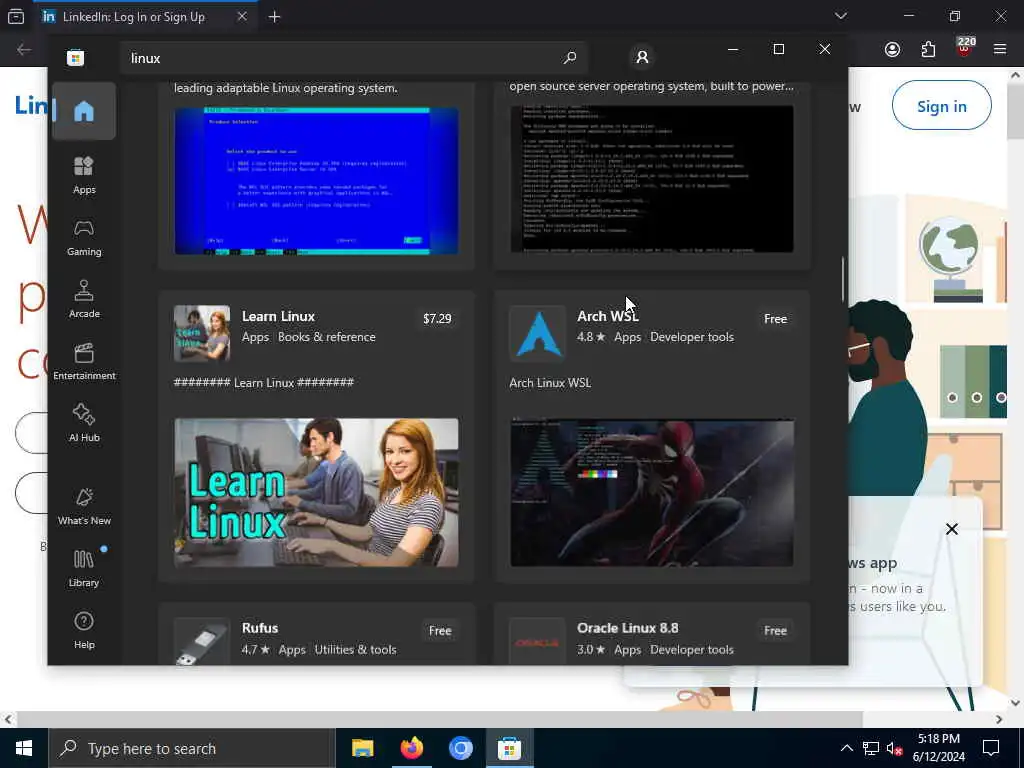Click Developer tools under Arch WSL
1024x768 pixels.
pos(692,337)
